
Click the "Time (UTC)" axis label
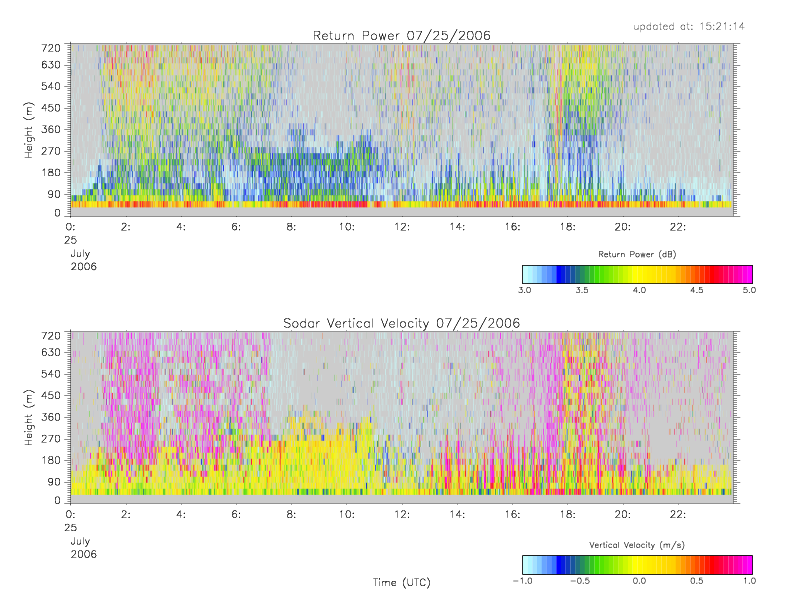402,582
